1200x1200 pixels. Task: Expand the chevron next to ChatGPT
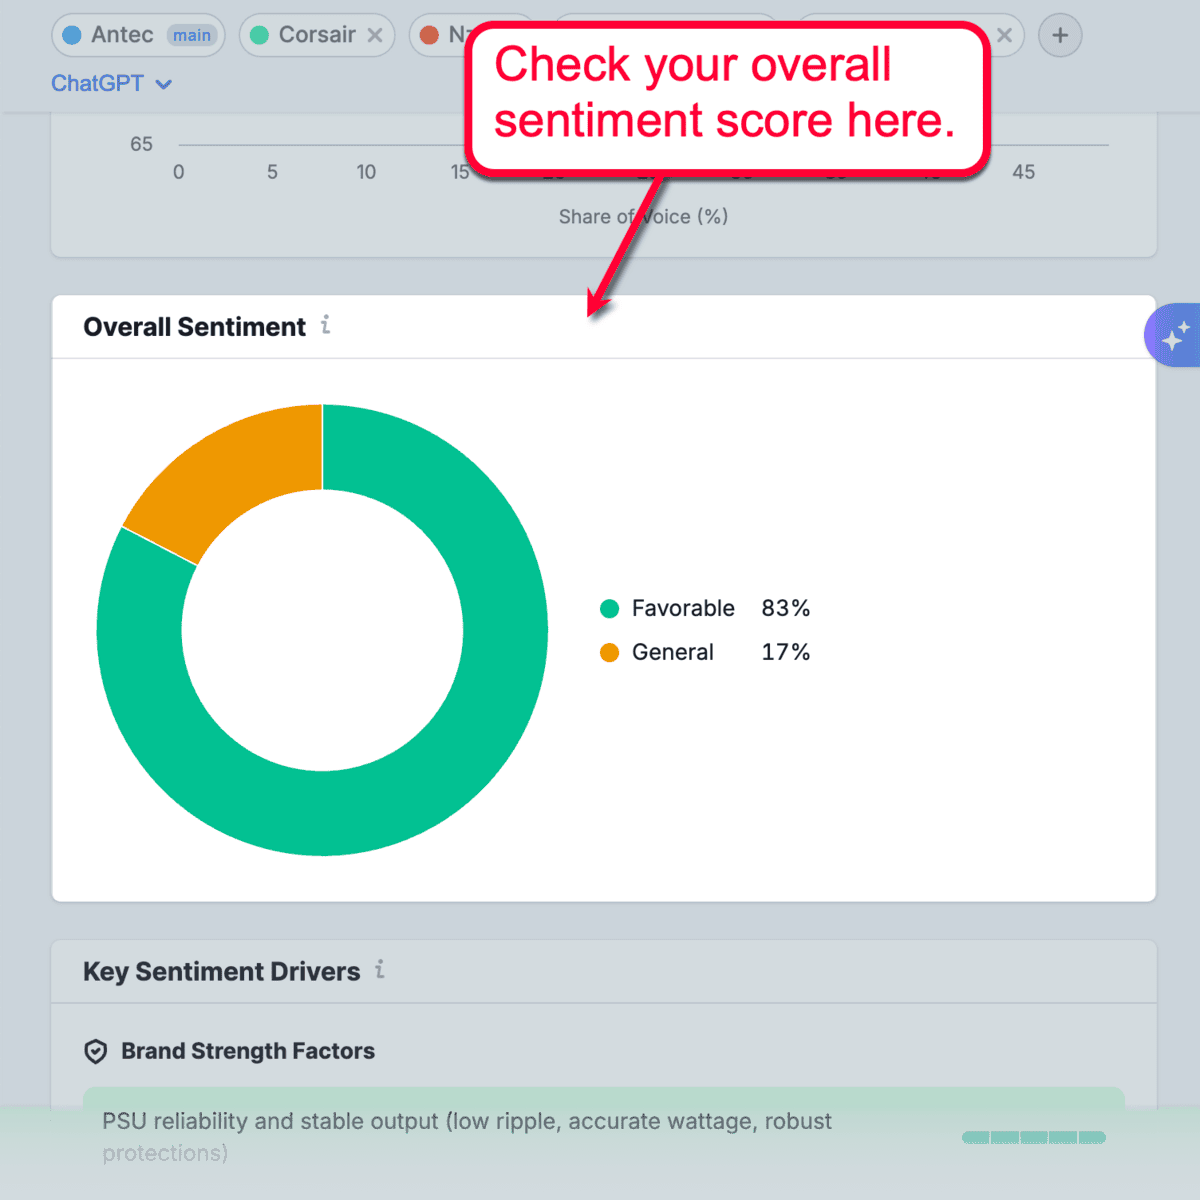[x=163, y=84]
